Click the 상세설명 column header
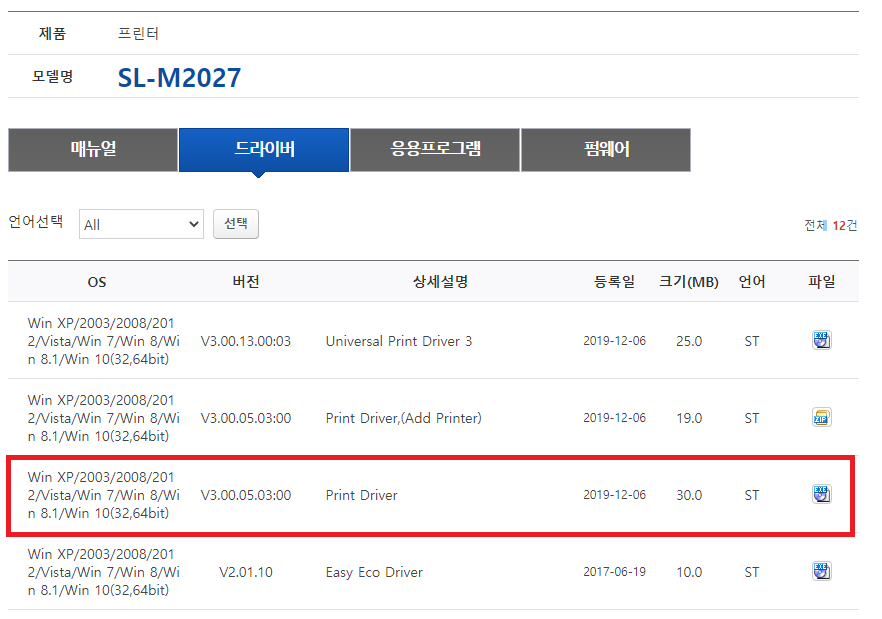Image resolution: width=882 pixels, height=619 pixels. (440, 281)
